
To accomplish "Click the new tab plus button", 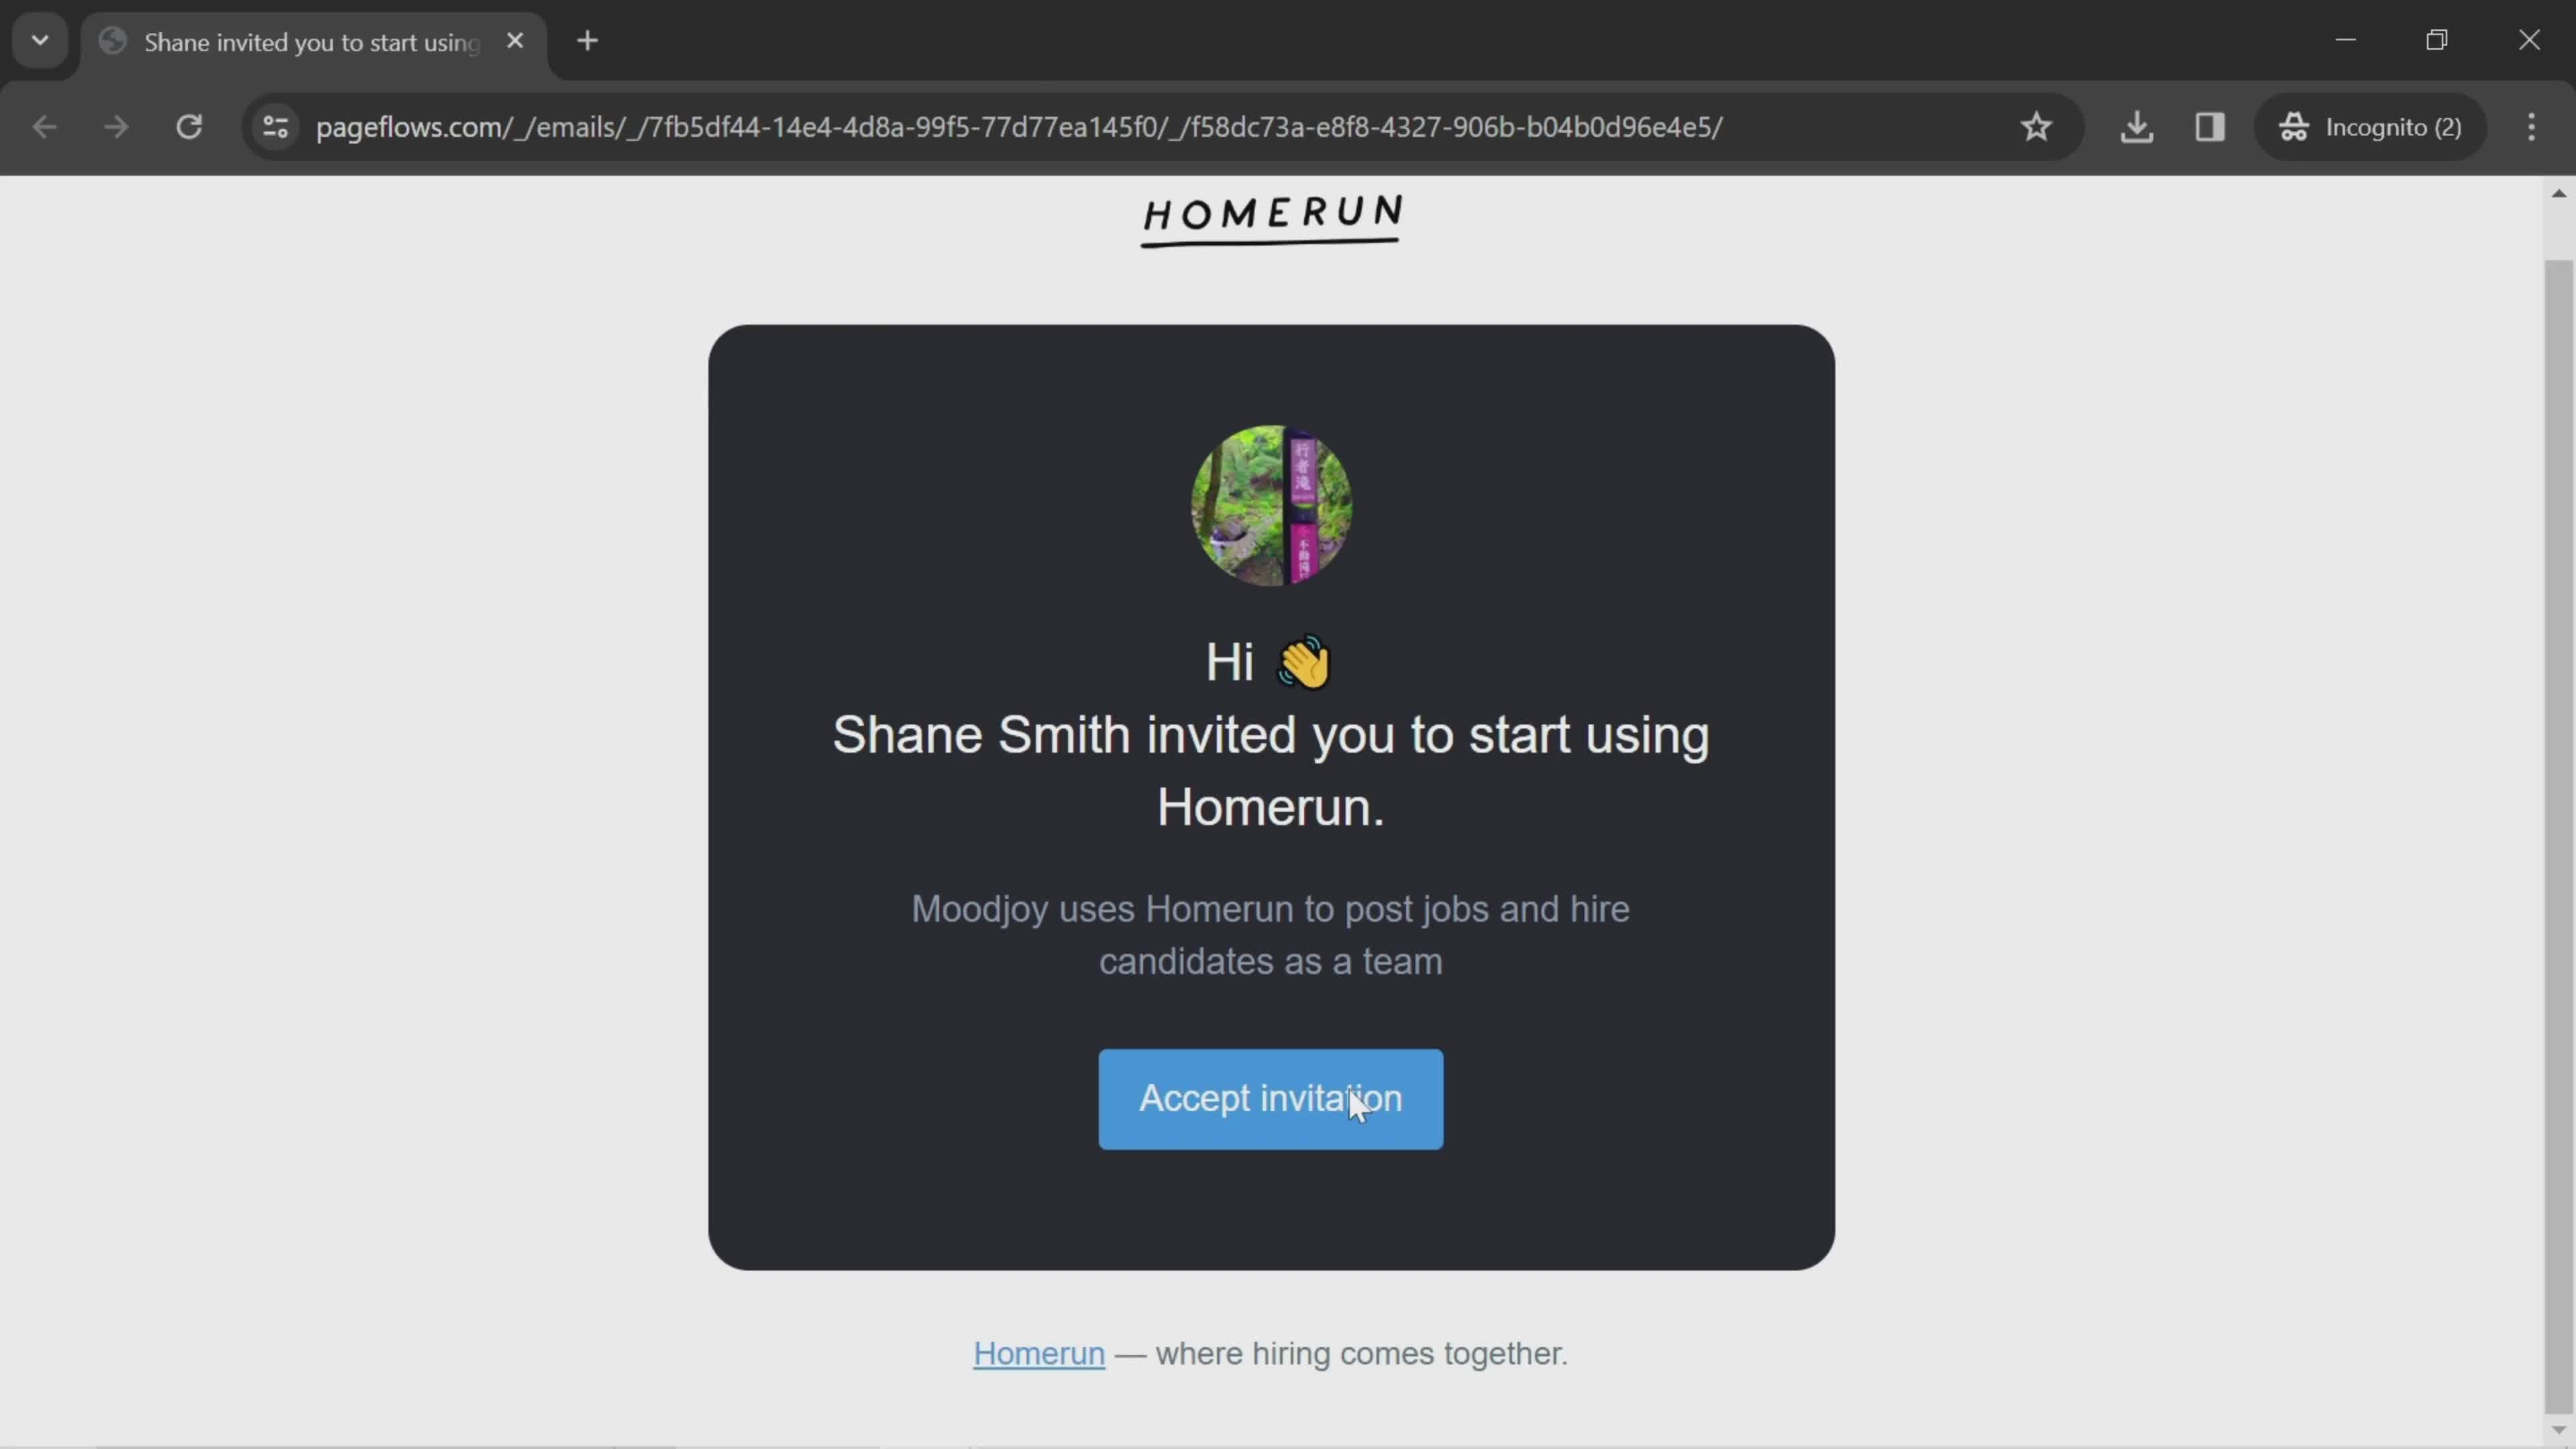I will click(586, 39).
